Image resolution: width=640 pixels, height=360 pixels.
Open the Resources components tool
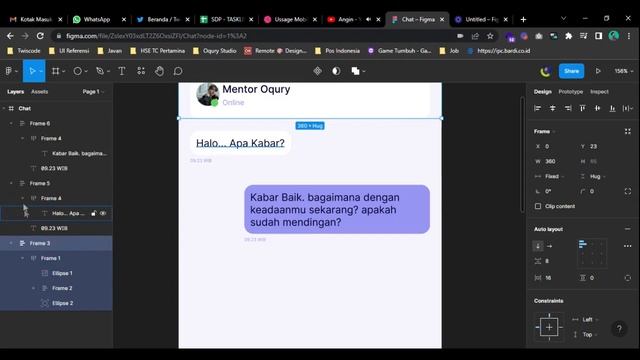point(141,71)
